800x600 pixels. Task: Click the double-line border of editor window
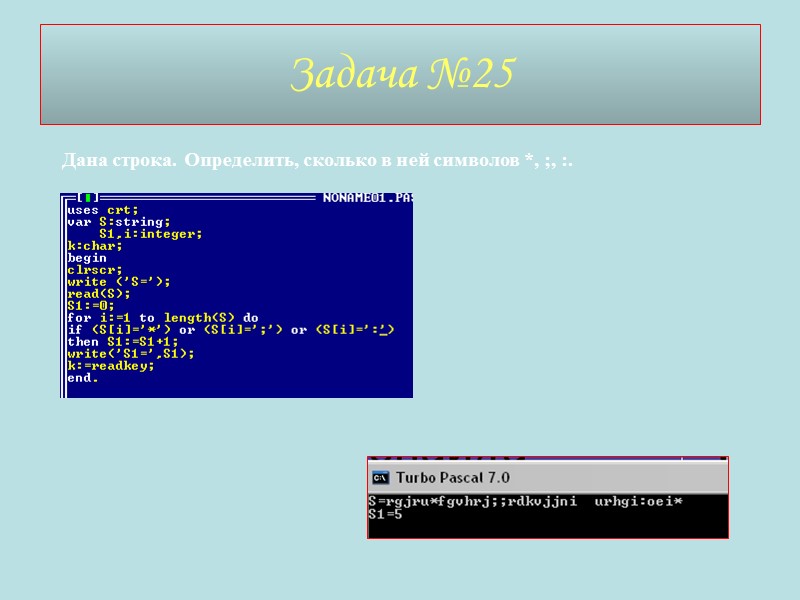200,197
